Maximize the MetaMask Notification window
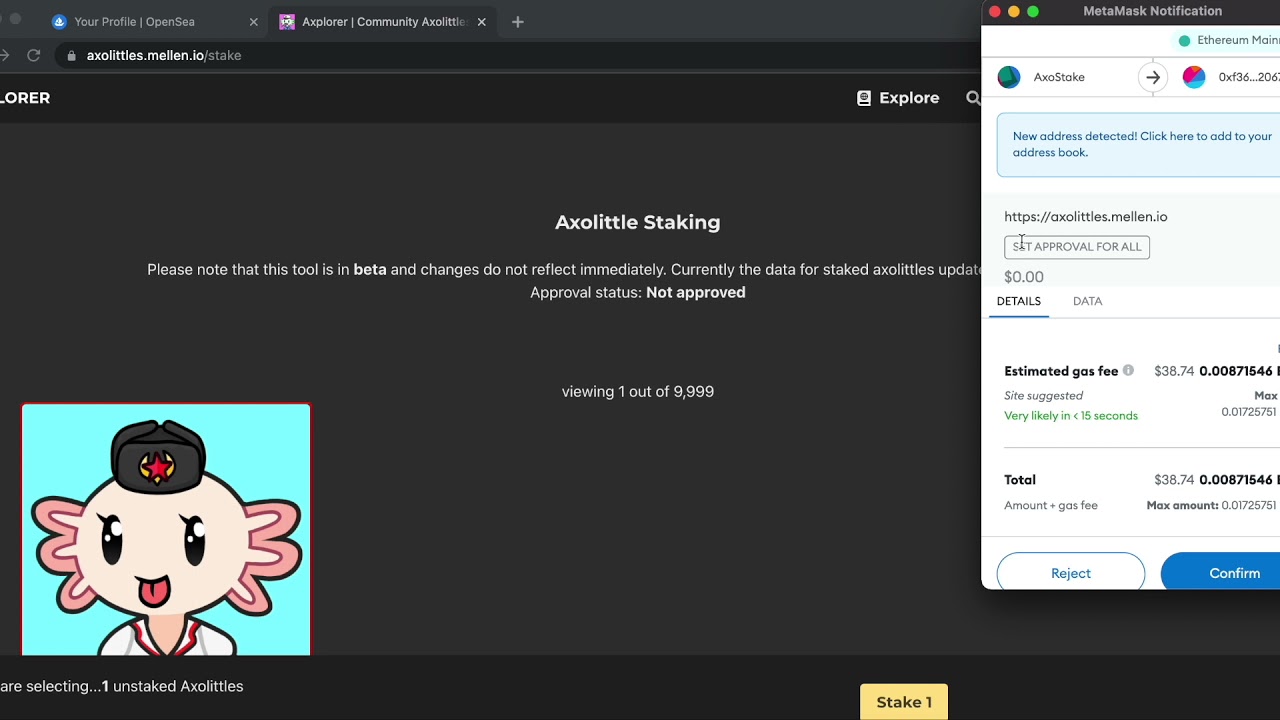The width and height of the screenshot is (1280, 720). click(x=1033, y=12)
